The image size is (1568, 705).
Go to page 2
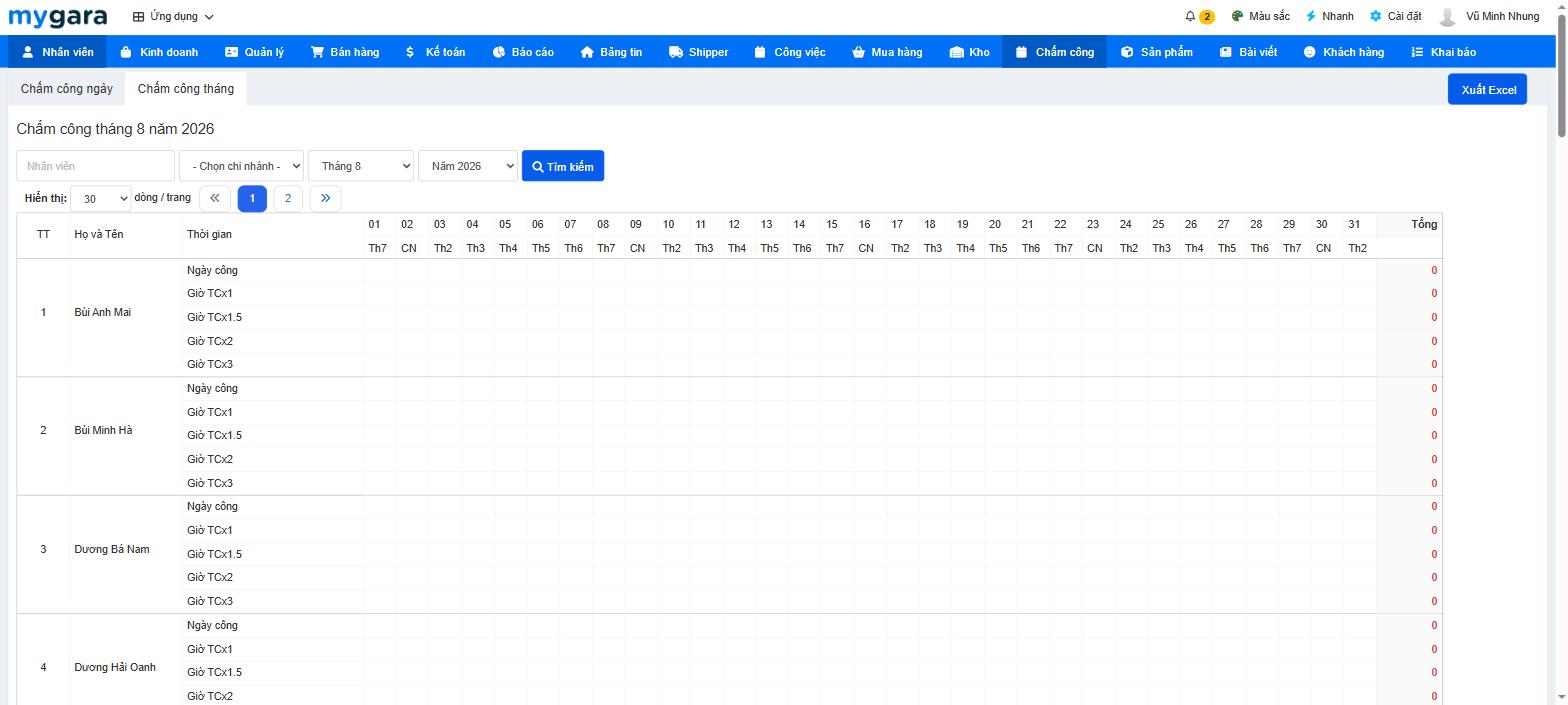(x=288, y=198)
